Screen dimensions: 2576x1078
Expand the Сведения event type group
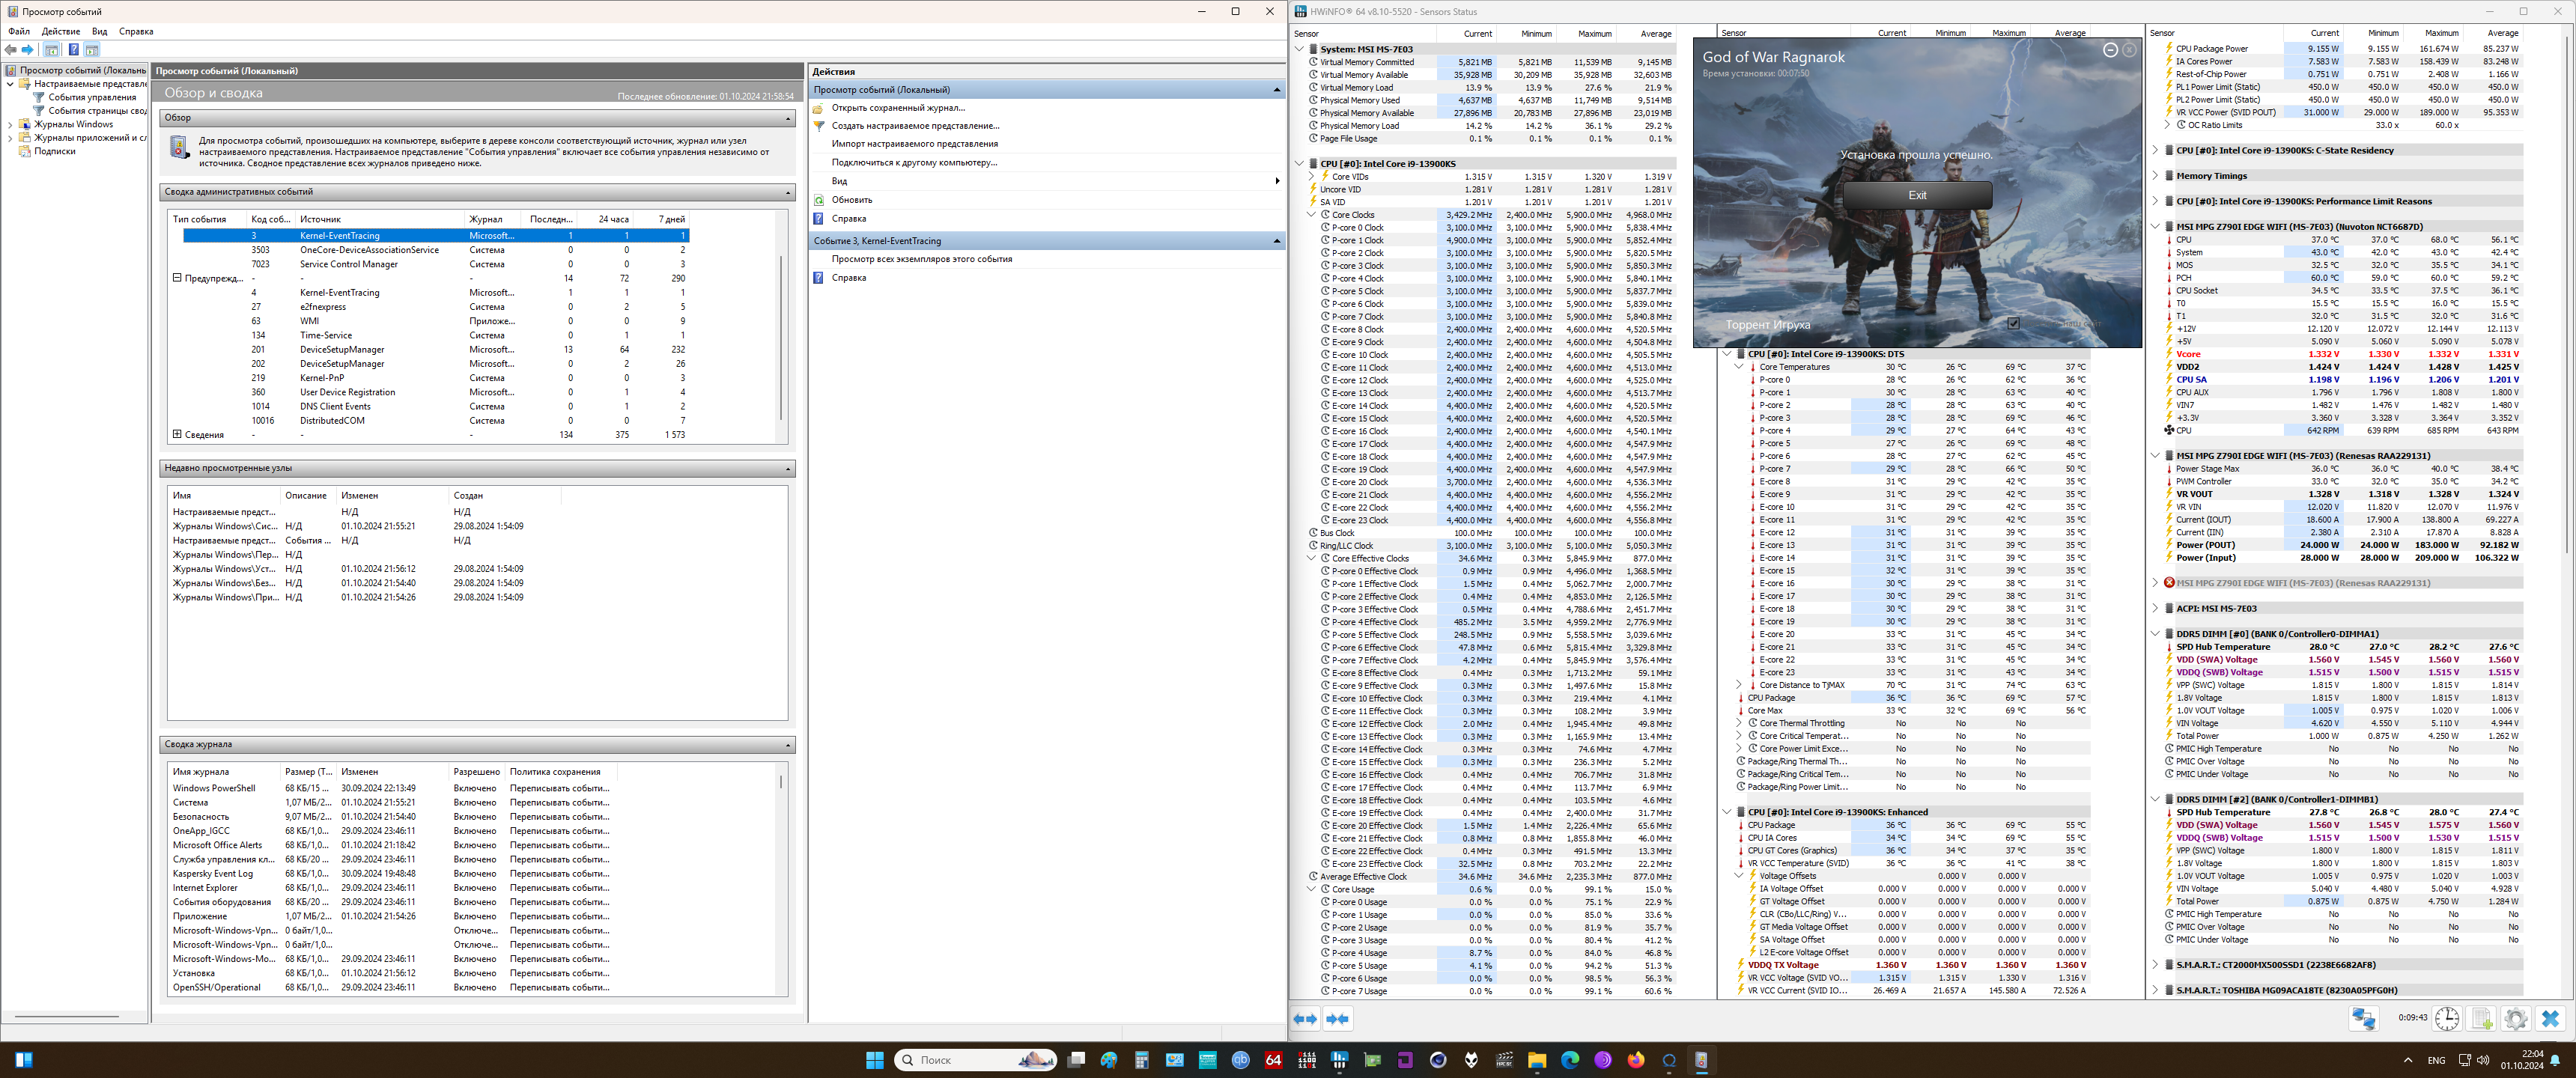177,434
